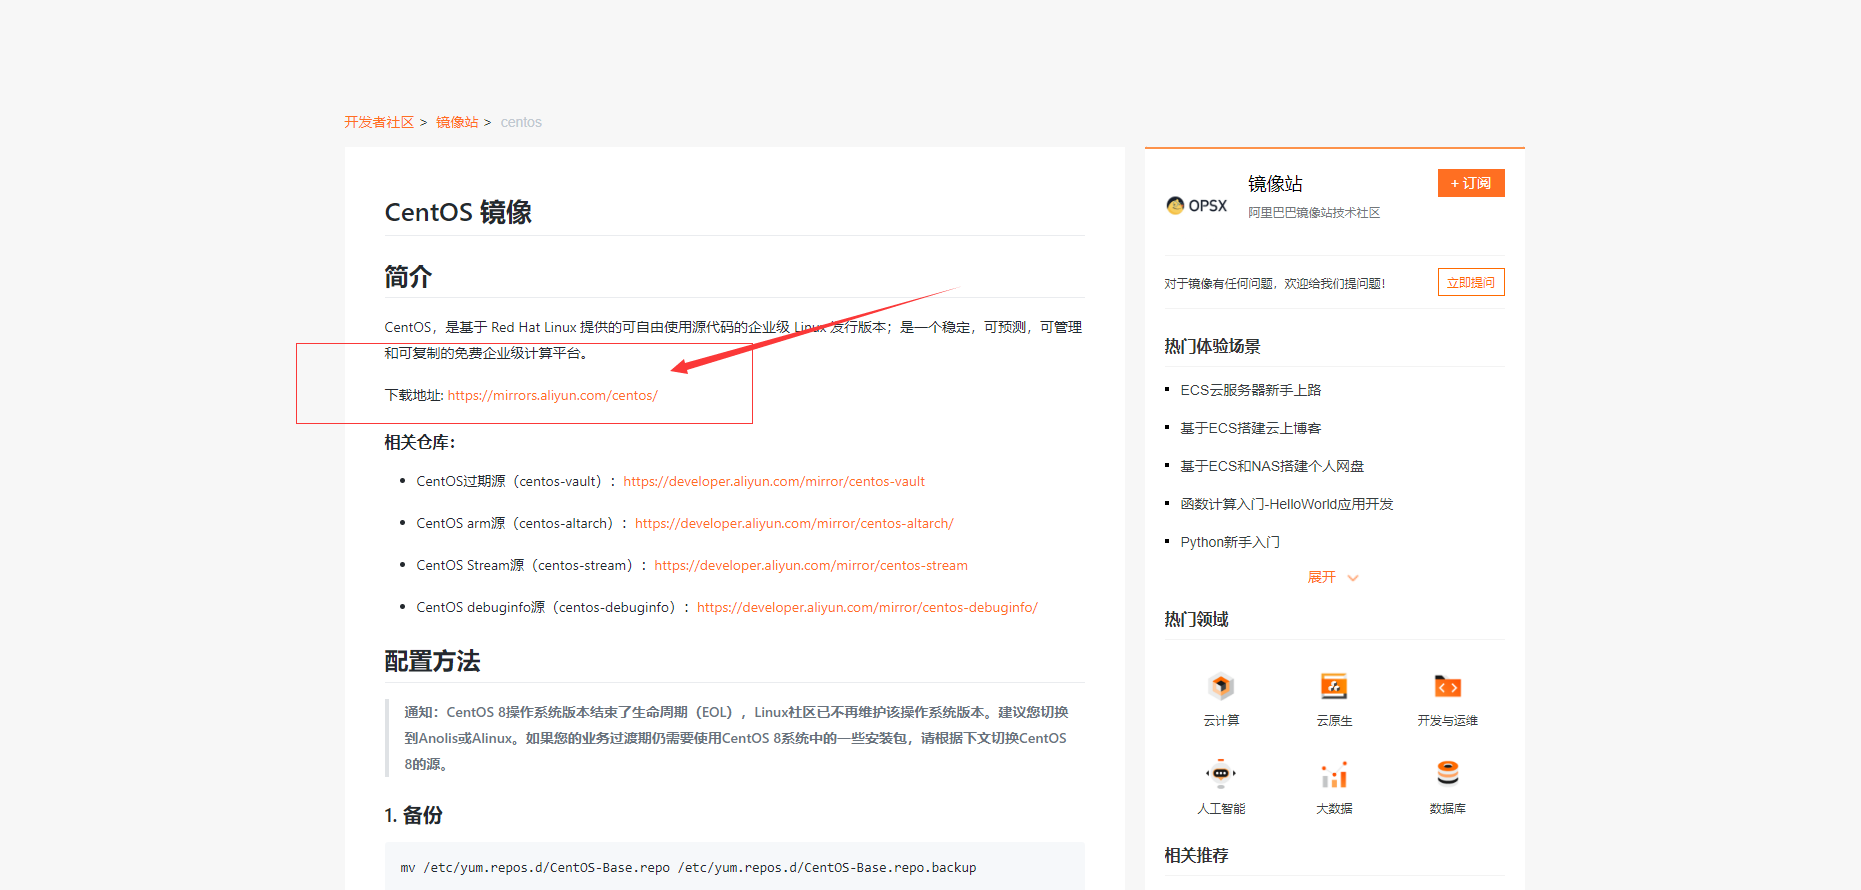The width and height of the screenshot is (1861, 890).
Task: Open the centos-vault mirror link
Action: tap(774, 481)
